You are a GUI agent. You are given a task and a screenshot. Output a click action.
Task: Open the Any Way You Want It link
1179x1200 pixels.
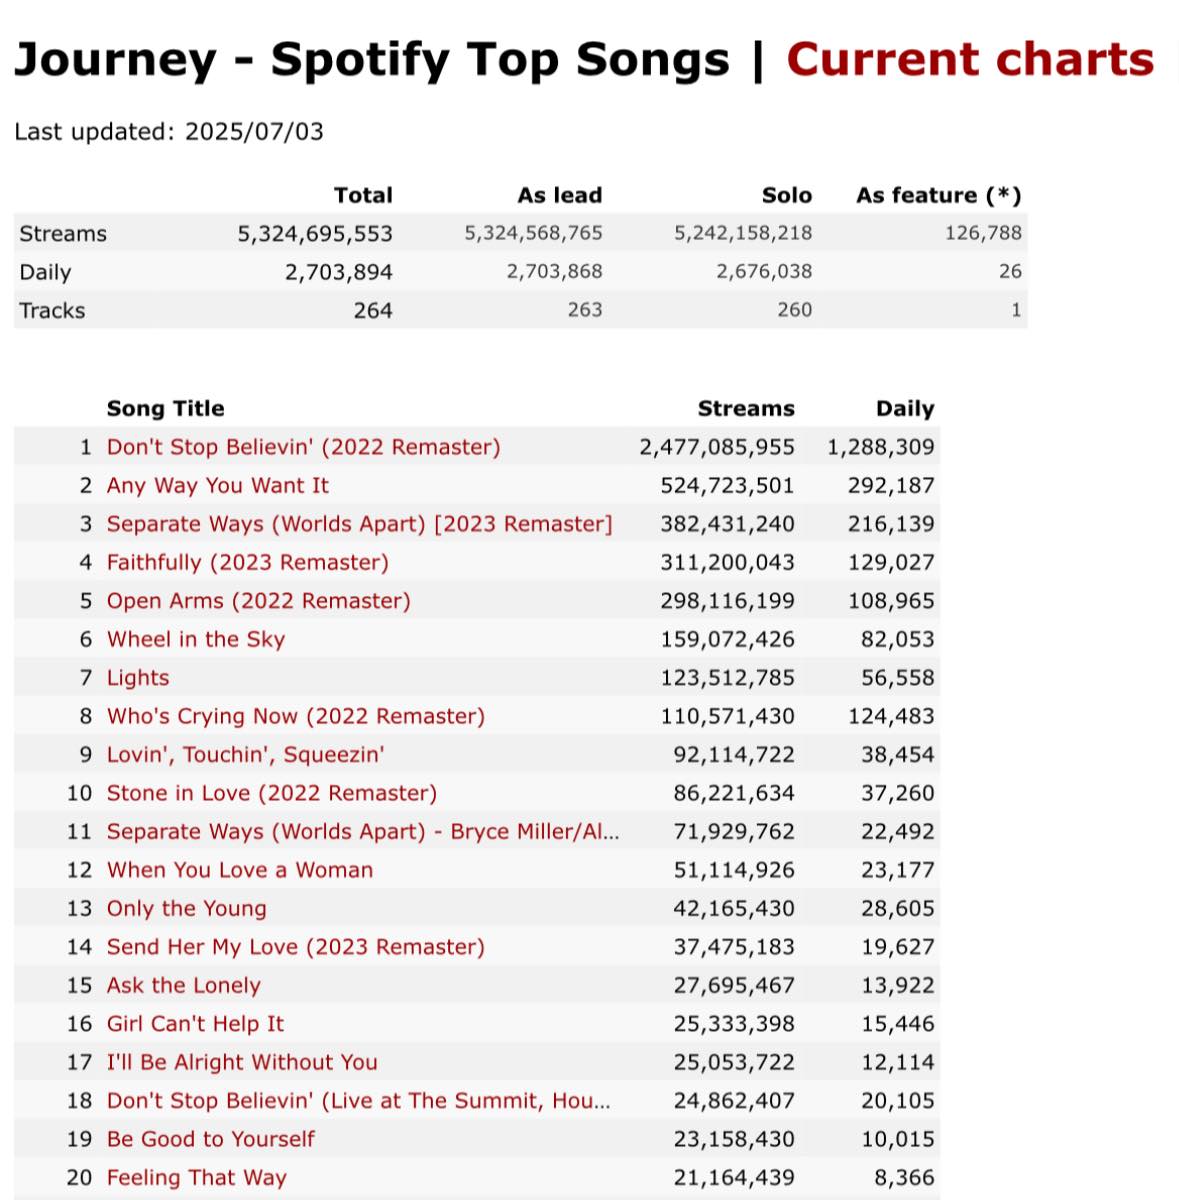pyautogui.click(x=218, y=485)
